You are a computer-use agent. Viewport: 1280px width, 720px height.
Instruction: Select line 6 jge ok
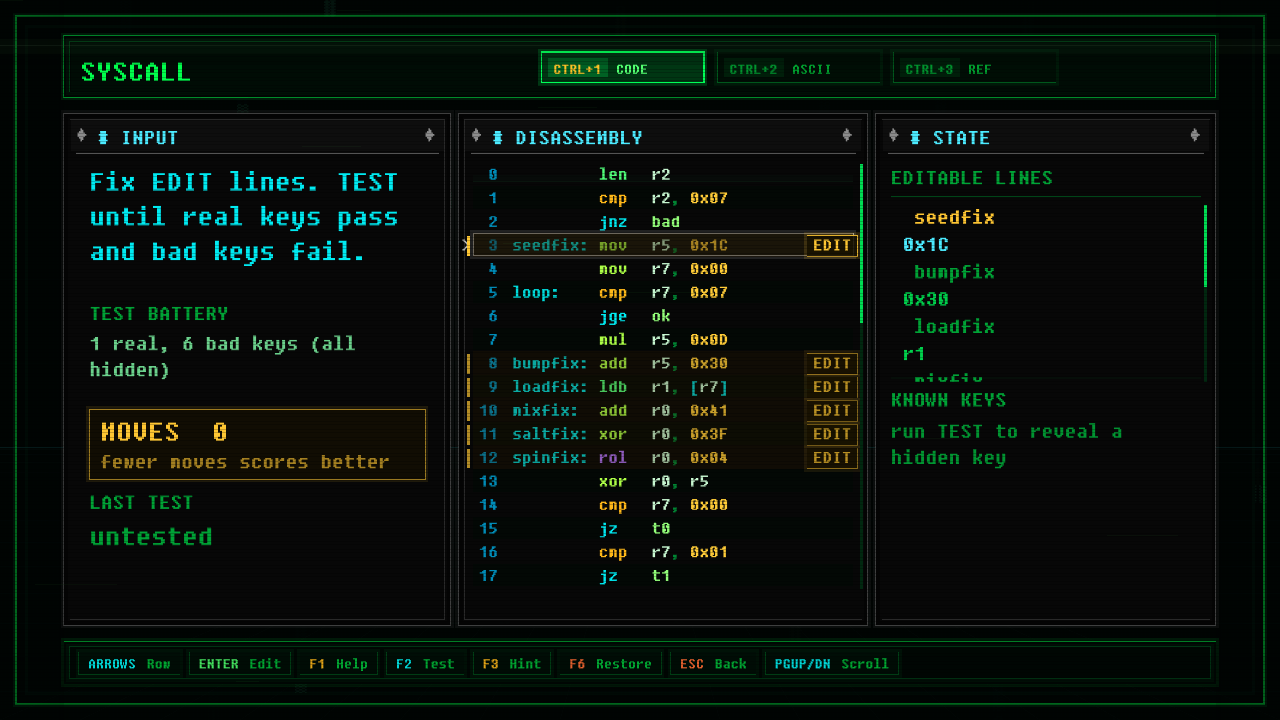(x=662, y=316)
